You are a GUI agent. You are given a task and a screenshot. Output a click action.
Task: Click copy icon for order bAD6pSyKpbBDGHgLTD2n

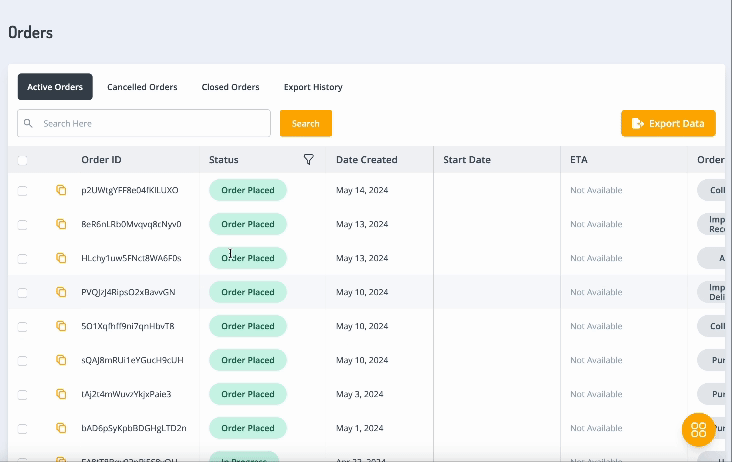coord(61,428)
